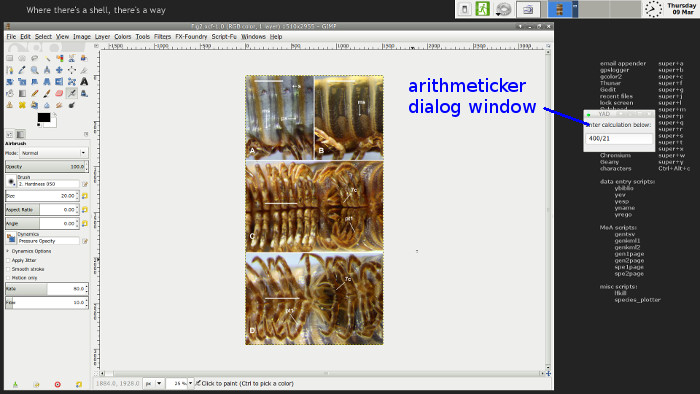Select the Blend gradient tool
Viewport: 700px width, 394px height.
22,93
